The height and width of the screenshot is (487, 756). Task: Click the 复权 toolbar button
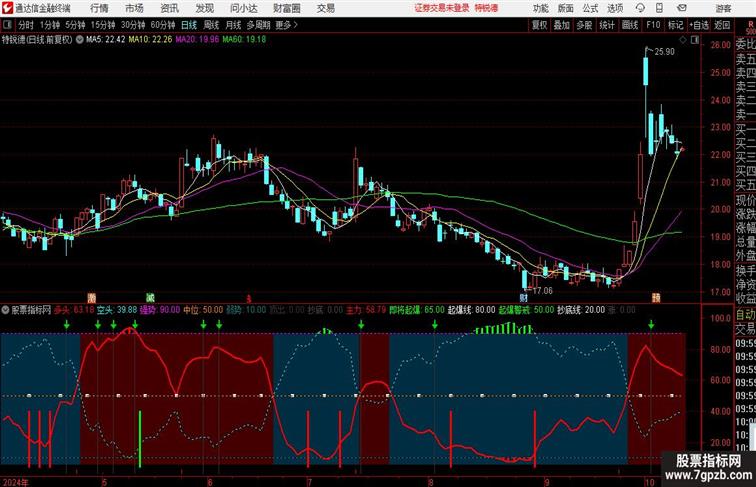pos(539,25)
